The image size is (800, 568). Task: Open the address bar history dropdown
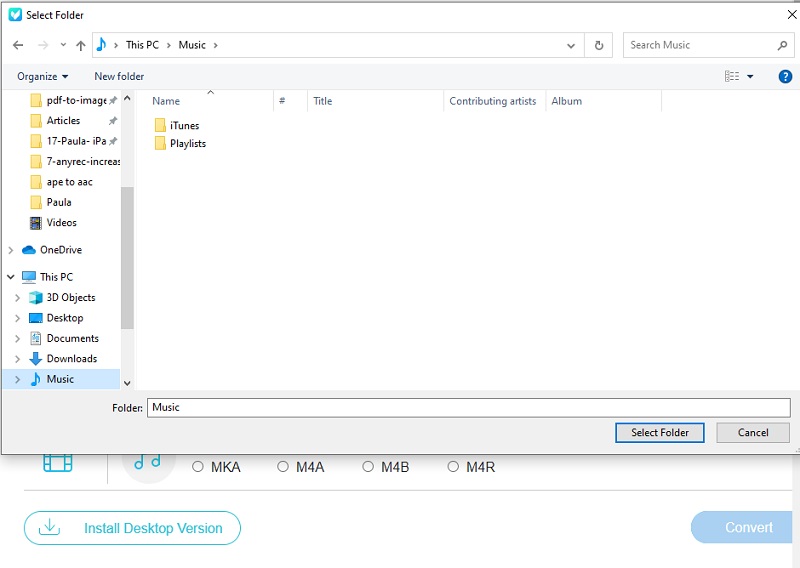pos(571,45)
